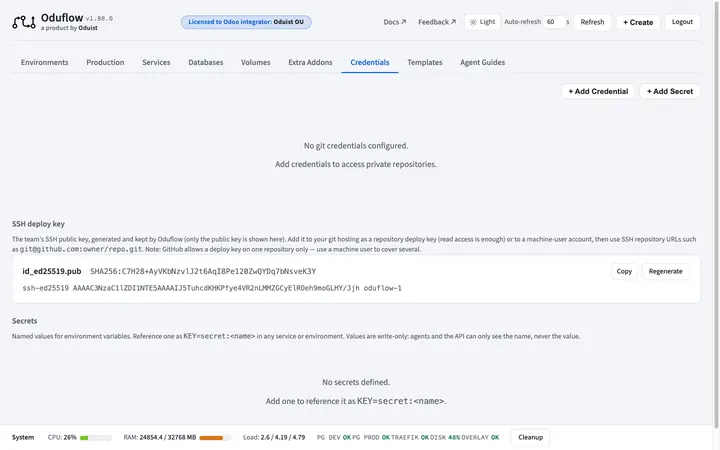Click the OVERLAY OK status entry

[x=480, y=437]
